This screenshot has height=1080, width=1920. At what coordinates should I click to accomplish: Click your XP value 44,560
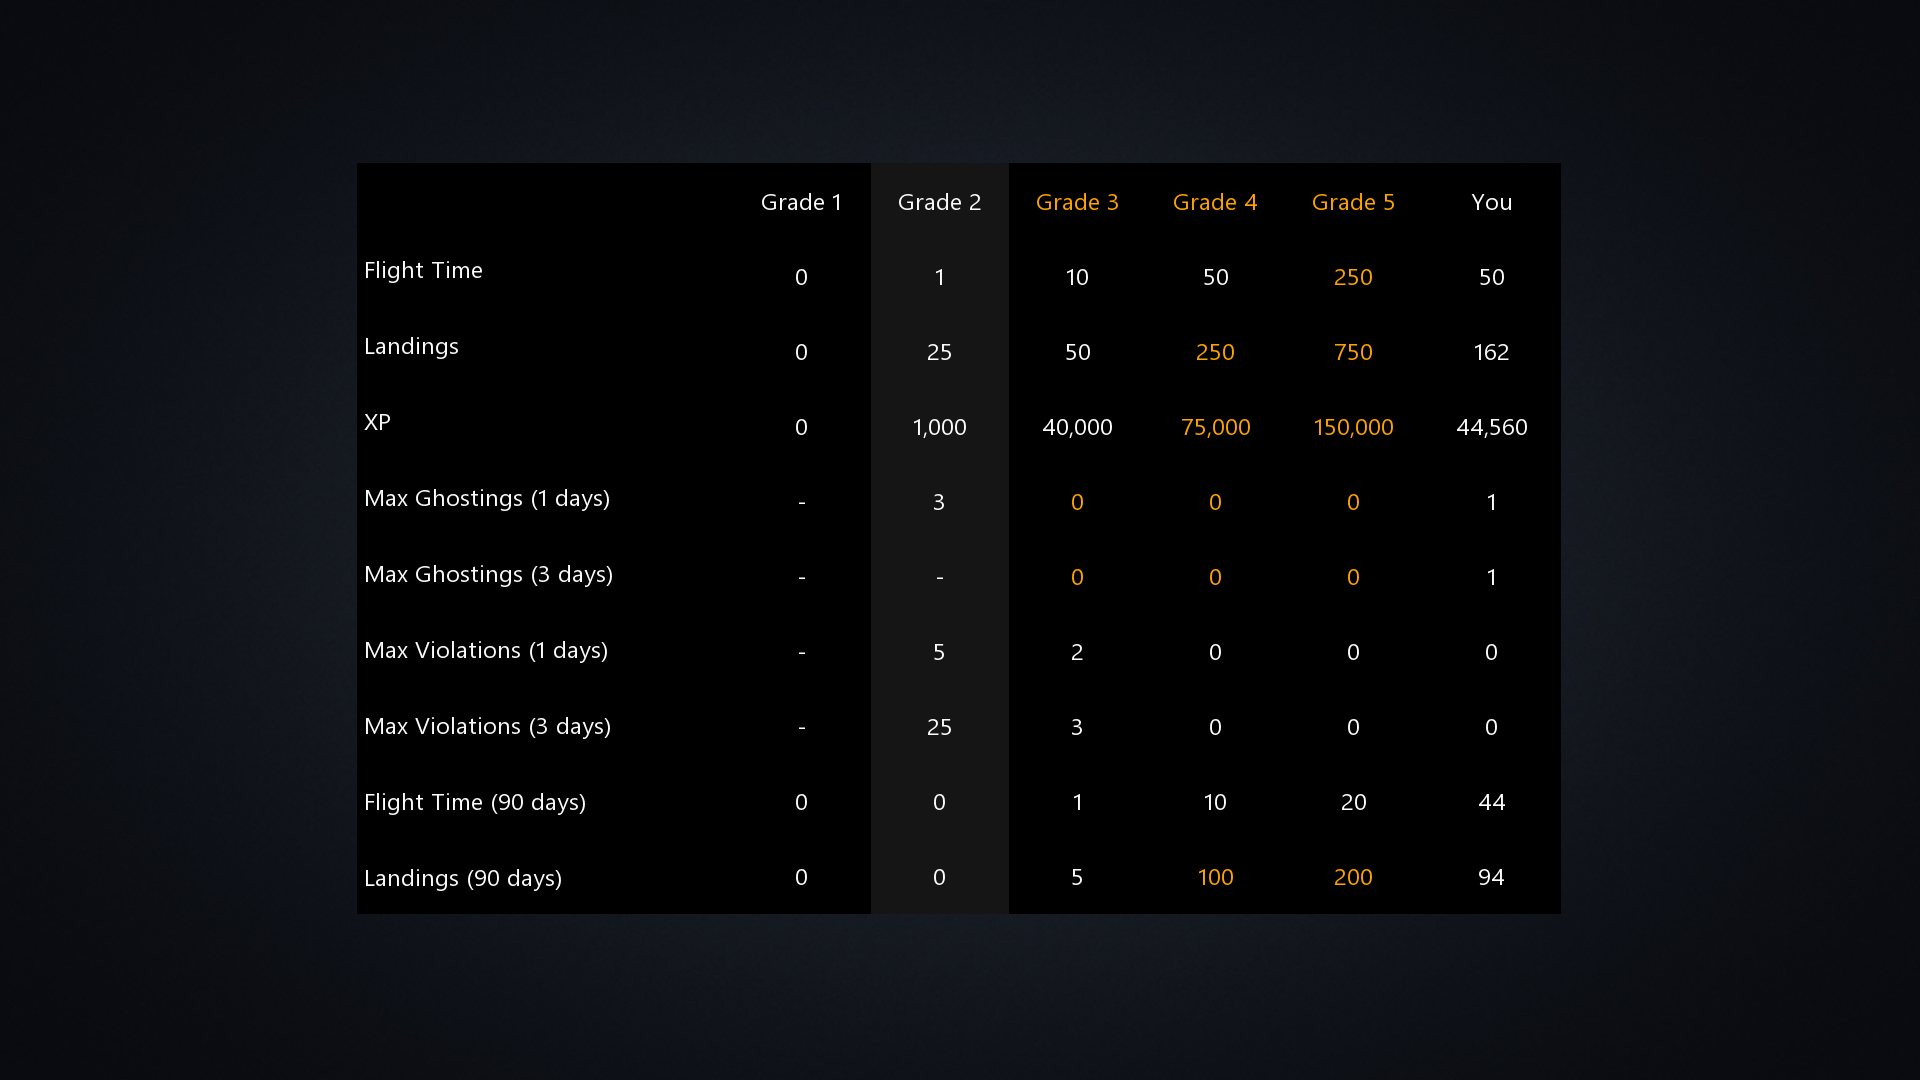tap(1491, 427)
